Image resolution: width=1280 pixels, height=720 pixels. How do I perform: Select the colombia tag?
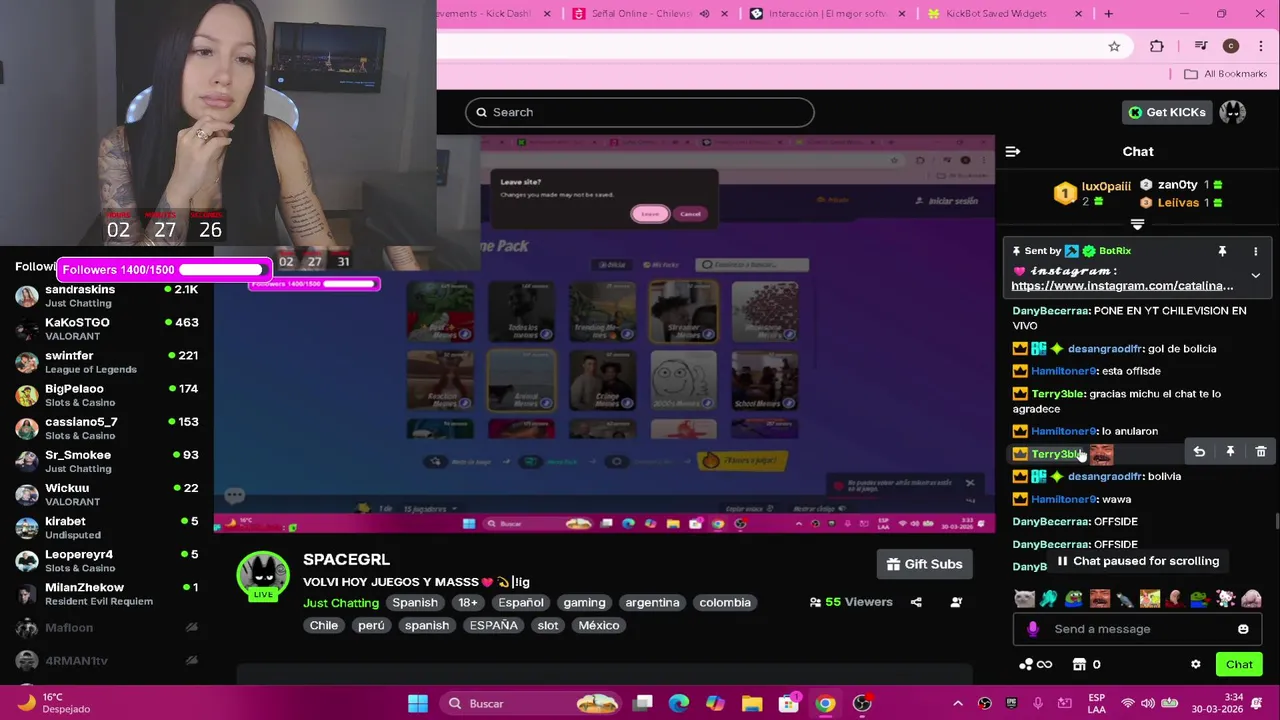pyautogui.click(x=725, y=603)
